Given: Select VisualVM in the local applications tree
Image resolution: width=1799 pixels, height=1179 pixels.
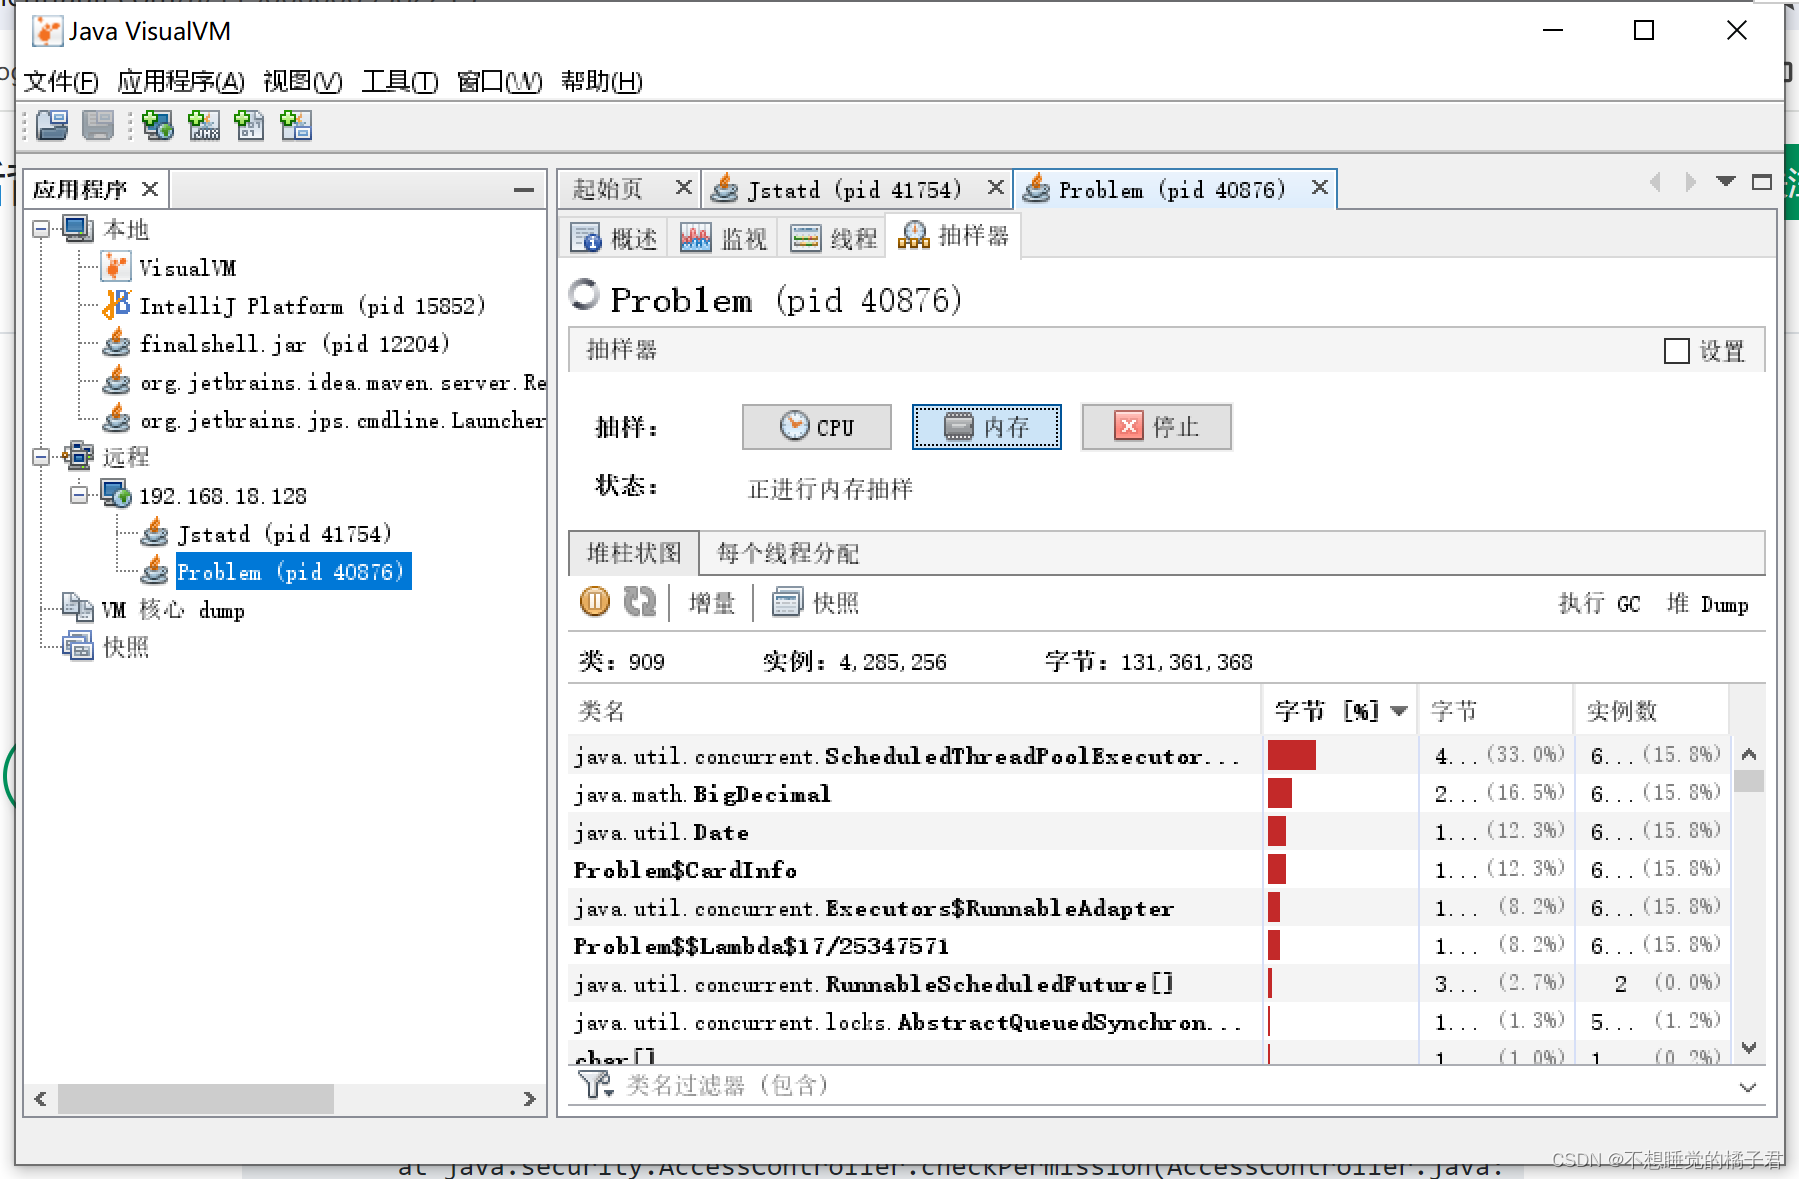Looking at the screenshot, I should pyautogui.click(x=187, y=268).
